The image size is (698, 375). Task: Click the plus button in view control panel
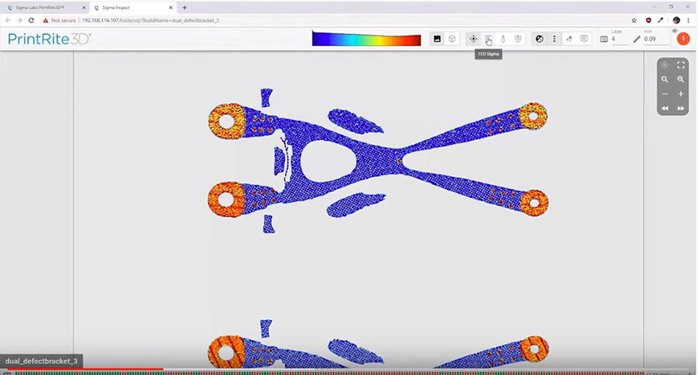(681, 94)
